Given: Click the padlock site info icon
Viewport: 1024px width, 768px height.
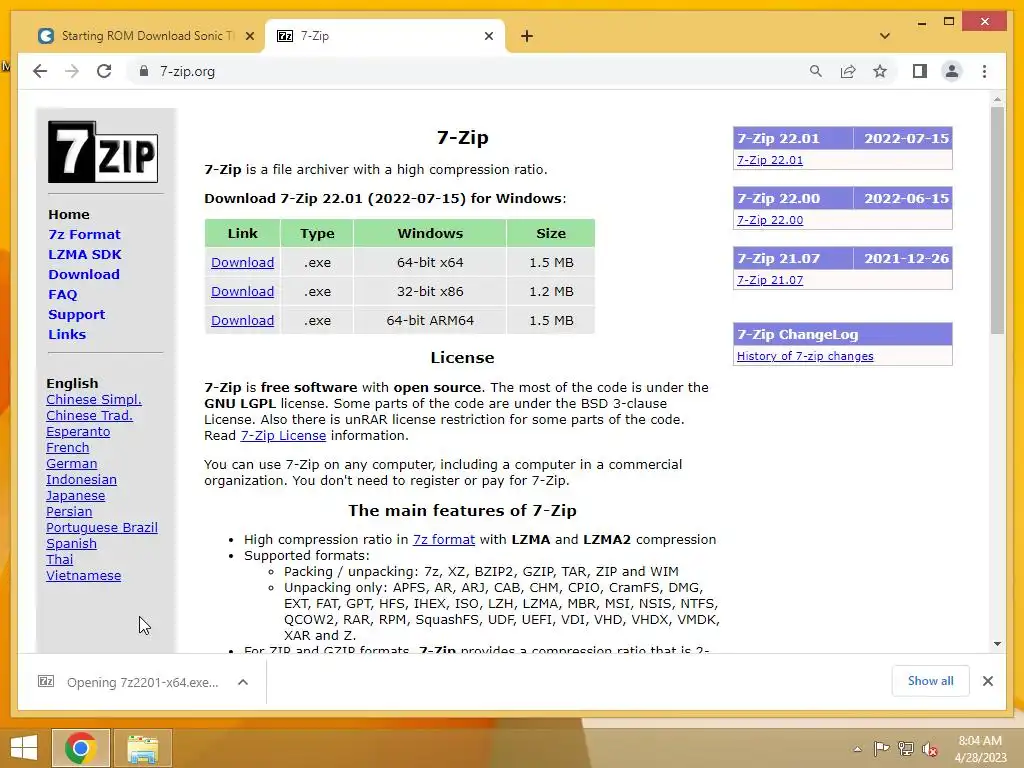Looking at the screenshot, I should (144, 71).
